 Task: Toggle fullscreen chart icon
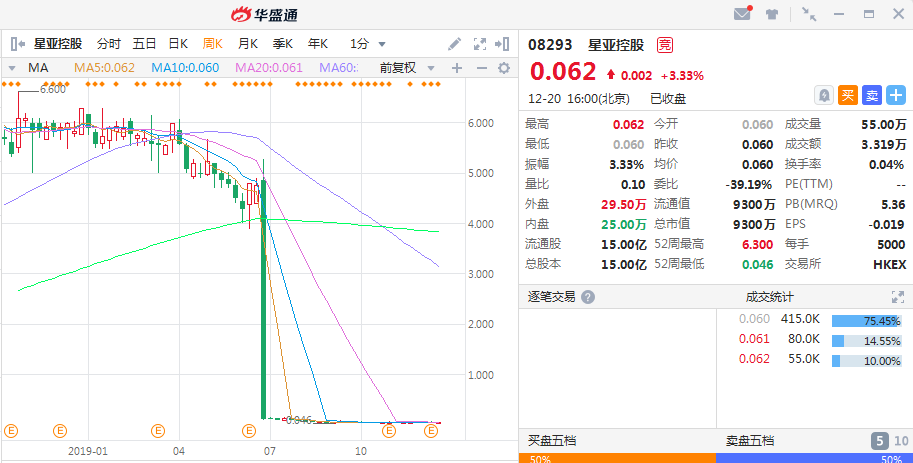[480, 44]
